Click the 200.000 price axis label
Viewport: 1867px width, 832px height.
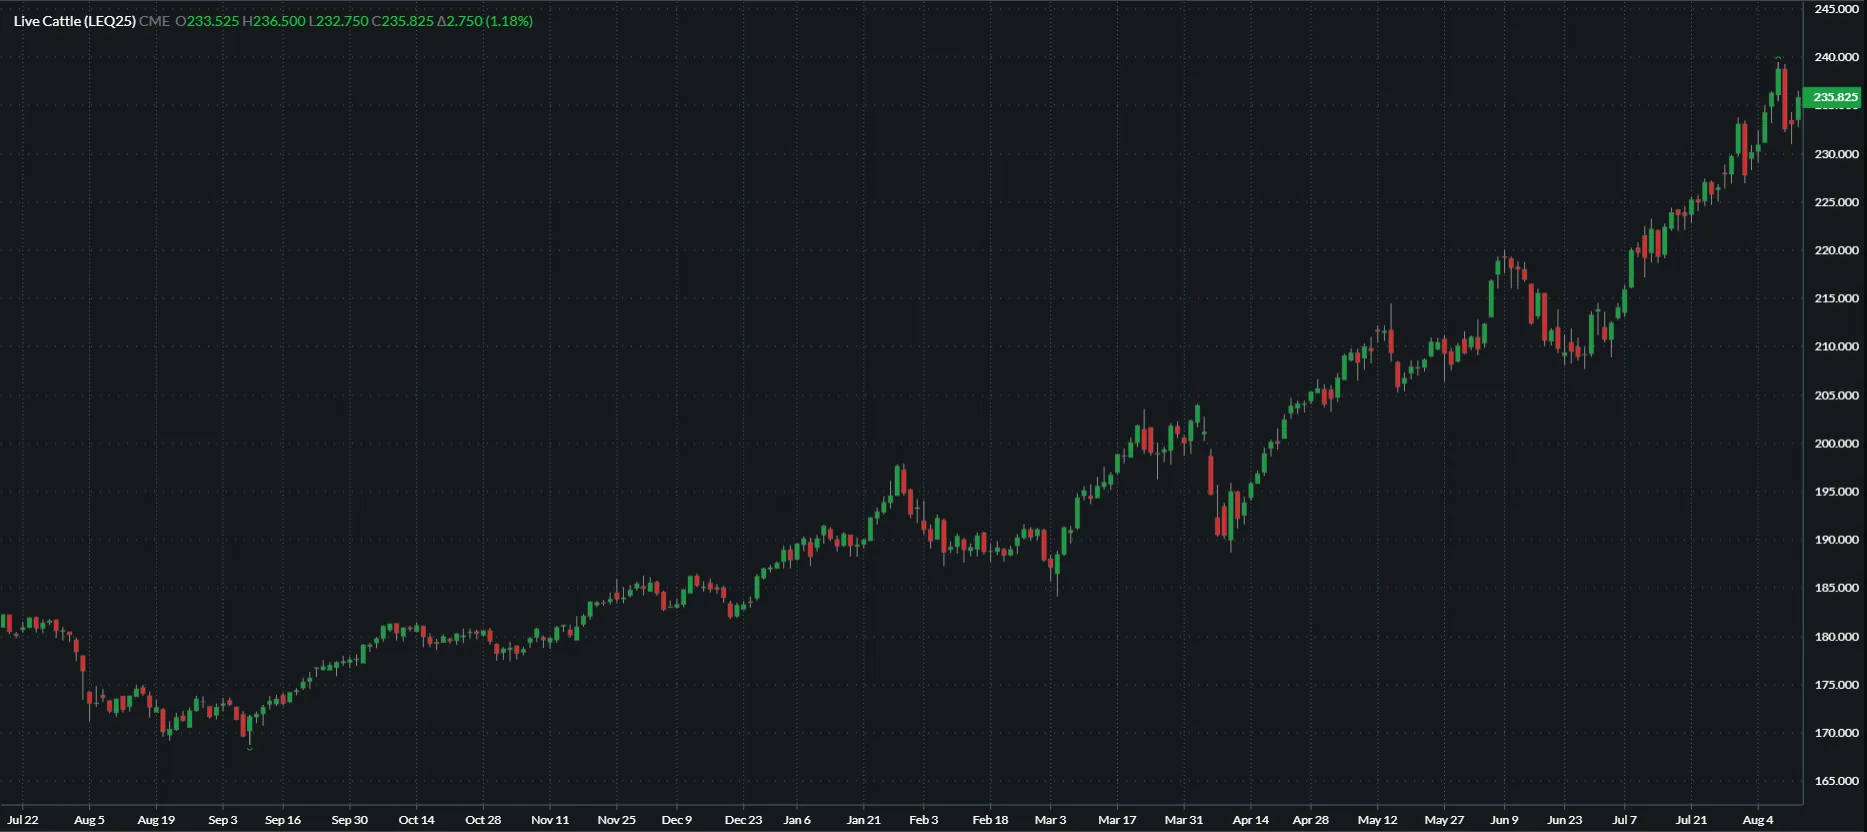click(x=1836, y=443)
